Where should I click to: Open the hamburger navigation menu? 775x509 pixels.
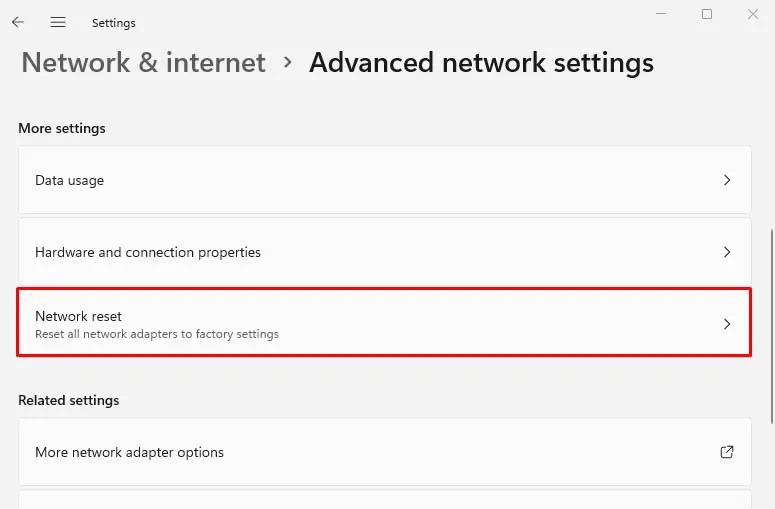pos(58,22)
